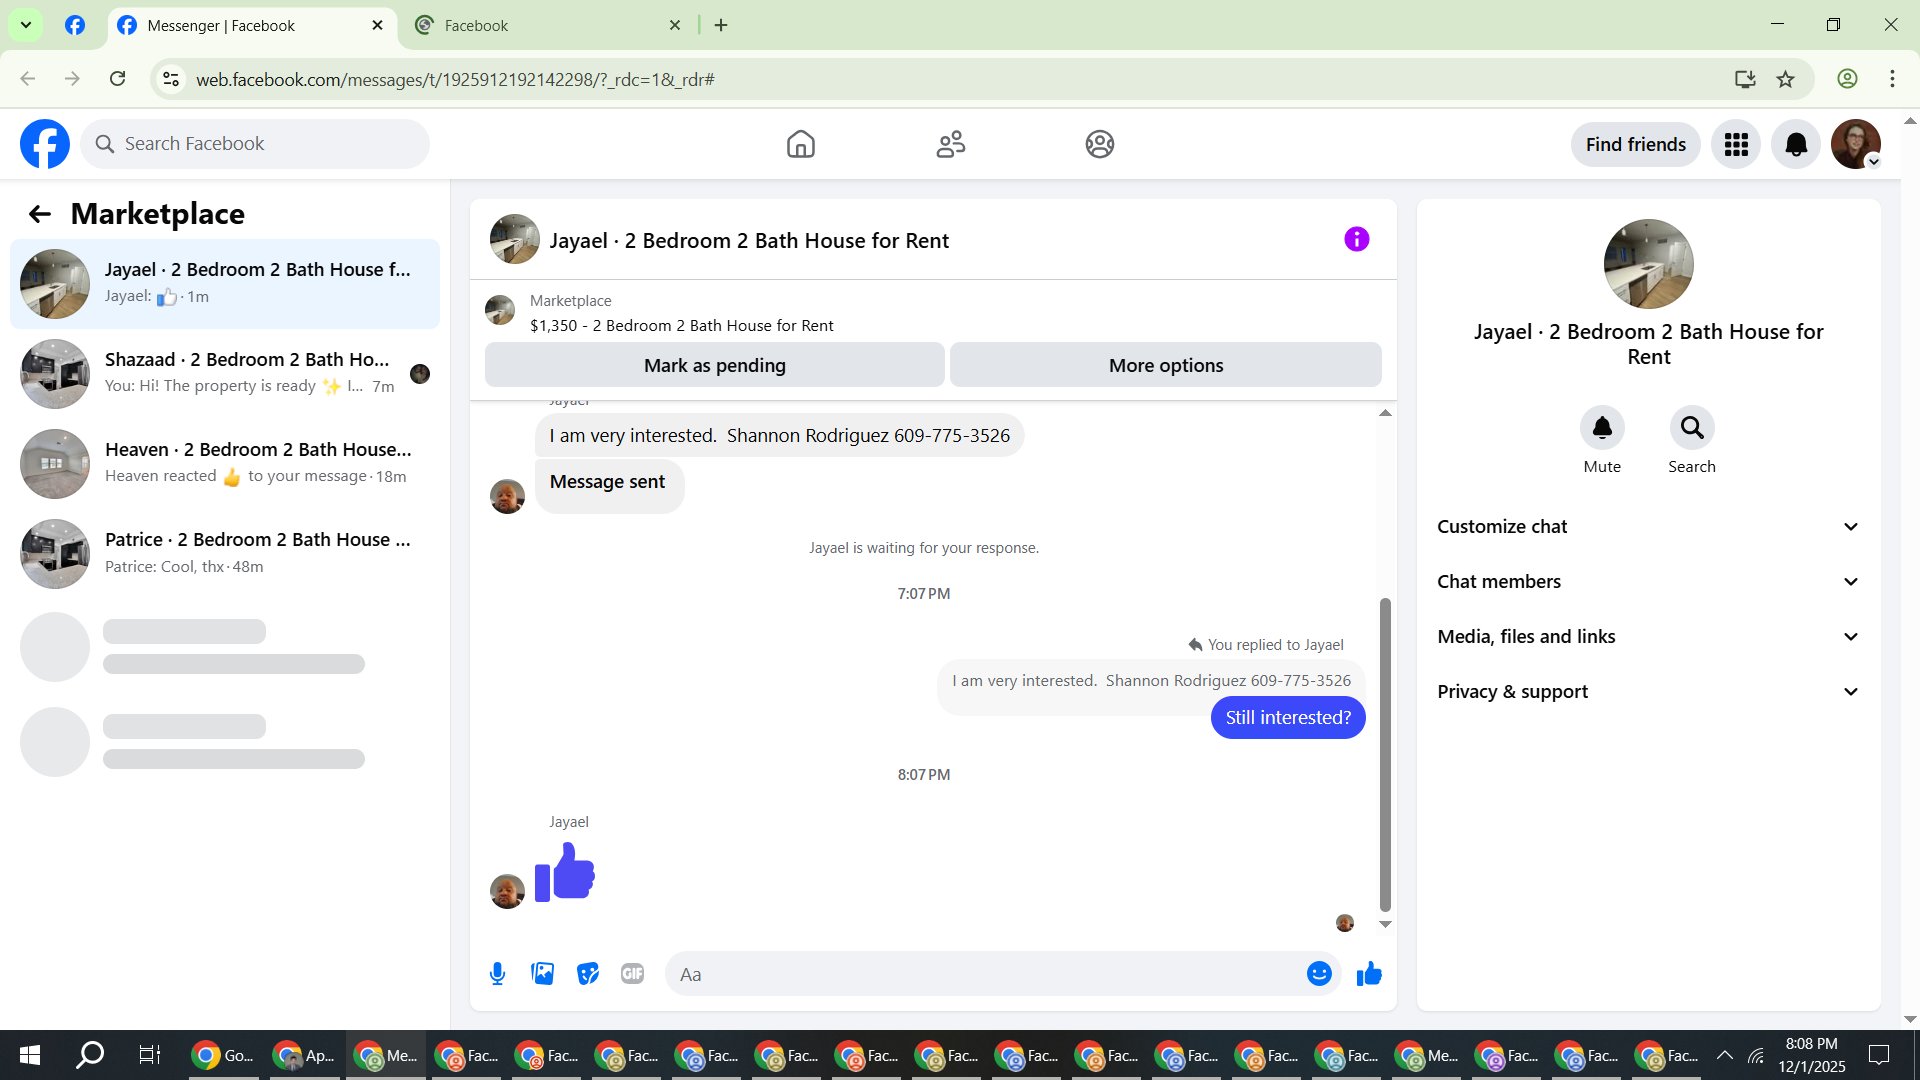The height and width of the screenshot is (1080, 1920).
Task: Open Jayael conversation in chat list
Action: (225, 284)
